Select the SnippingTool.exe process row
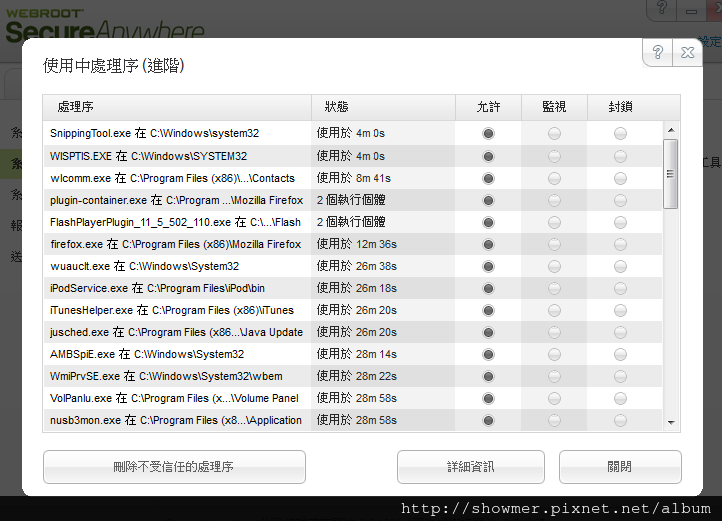722x521 pixels. (x=353, y=134)
